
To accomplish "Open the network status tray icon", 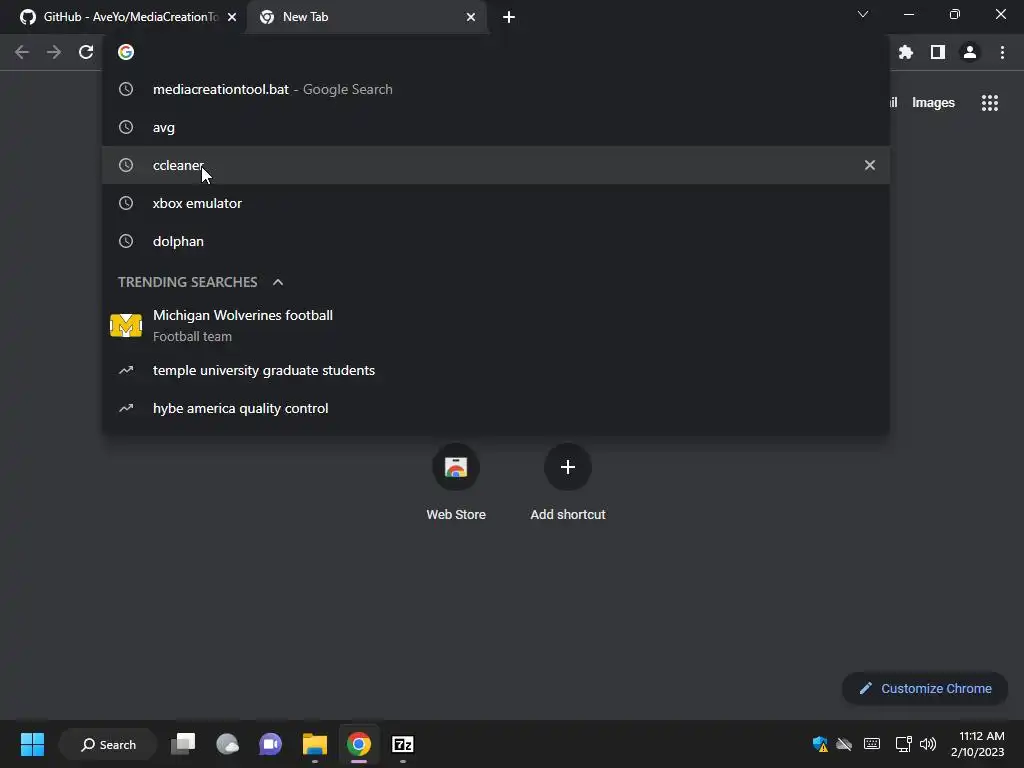I will click(x=903, y=744).
